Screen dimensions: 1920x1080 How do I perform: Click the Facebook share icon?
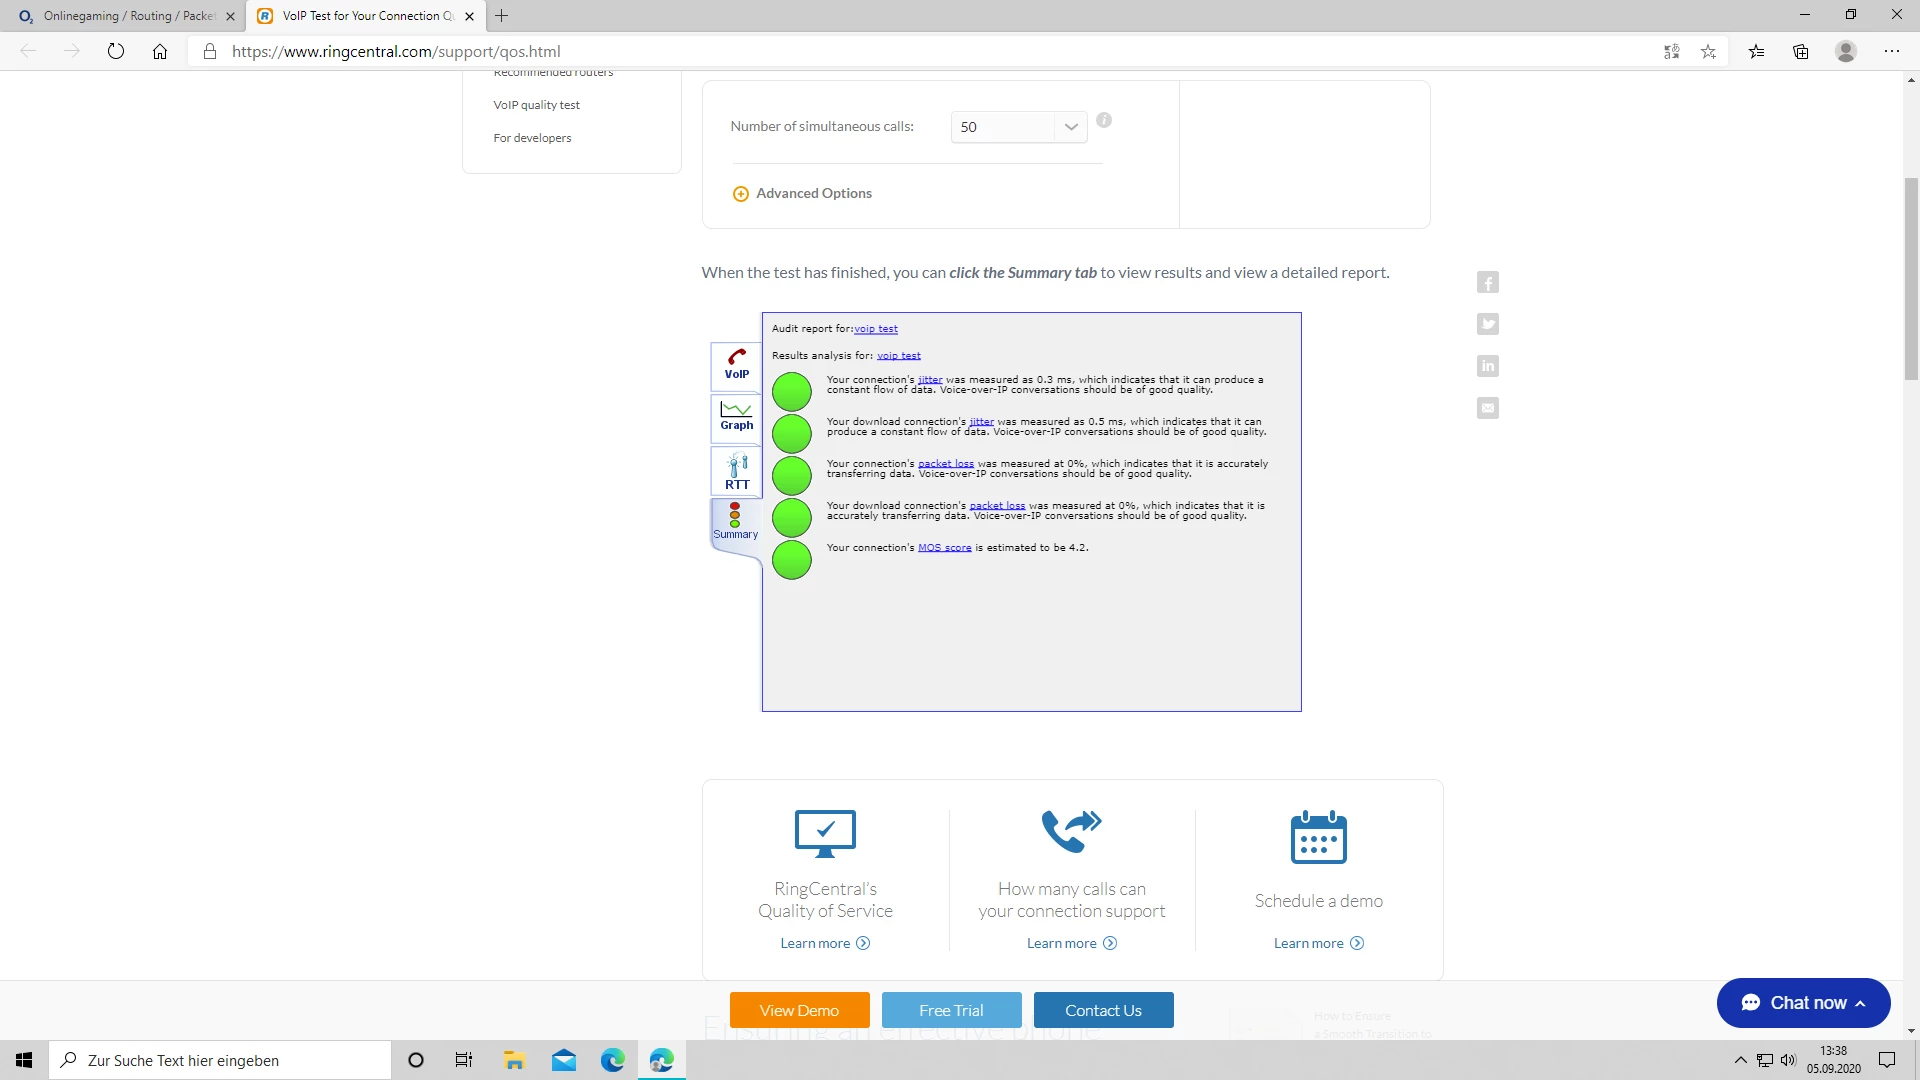pyautogui.click(x=1488, y=283)
